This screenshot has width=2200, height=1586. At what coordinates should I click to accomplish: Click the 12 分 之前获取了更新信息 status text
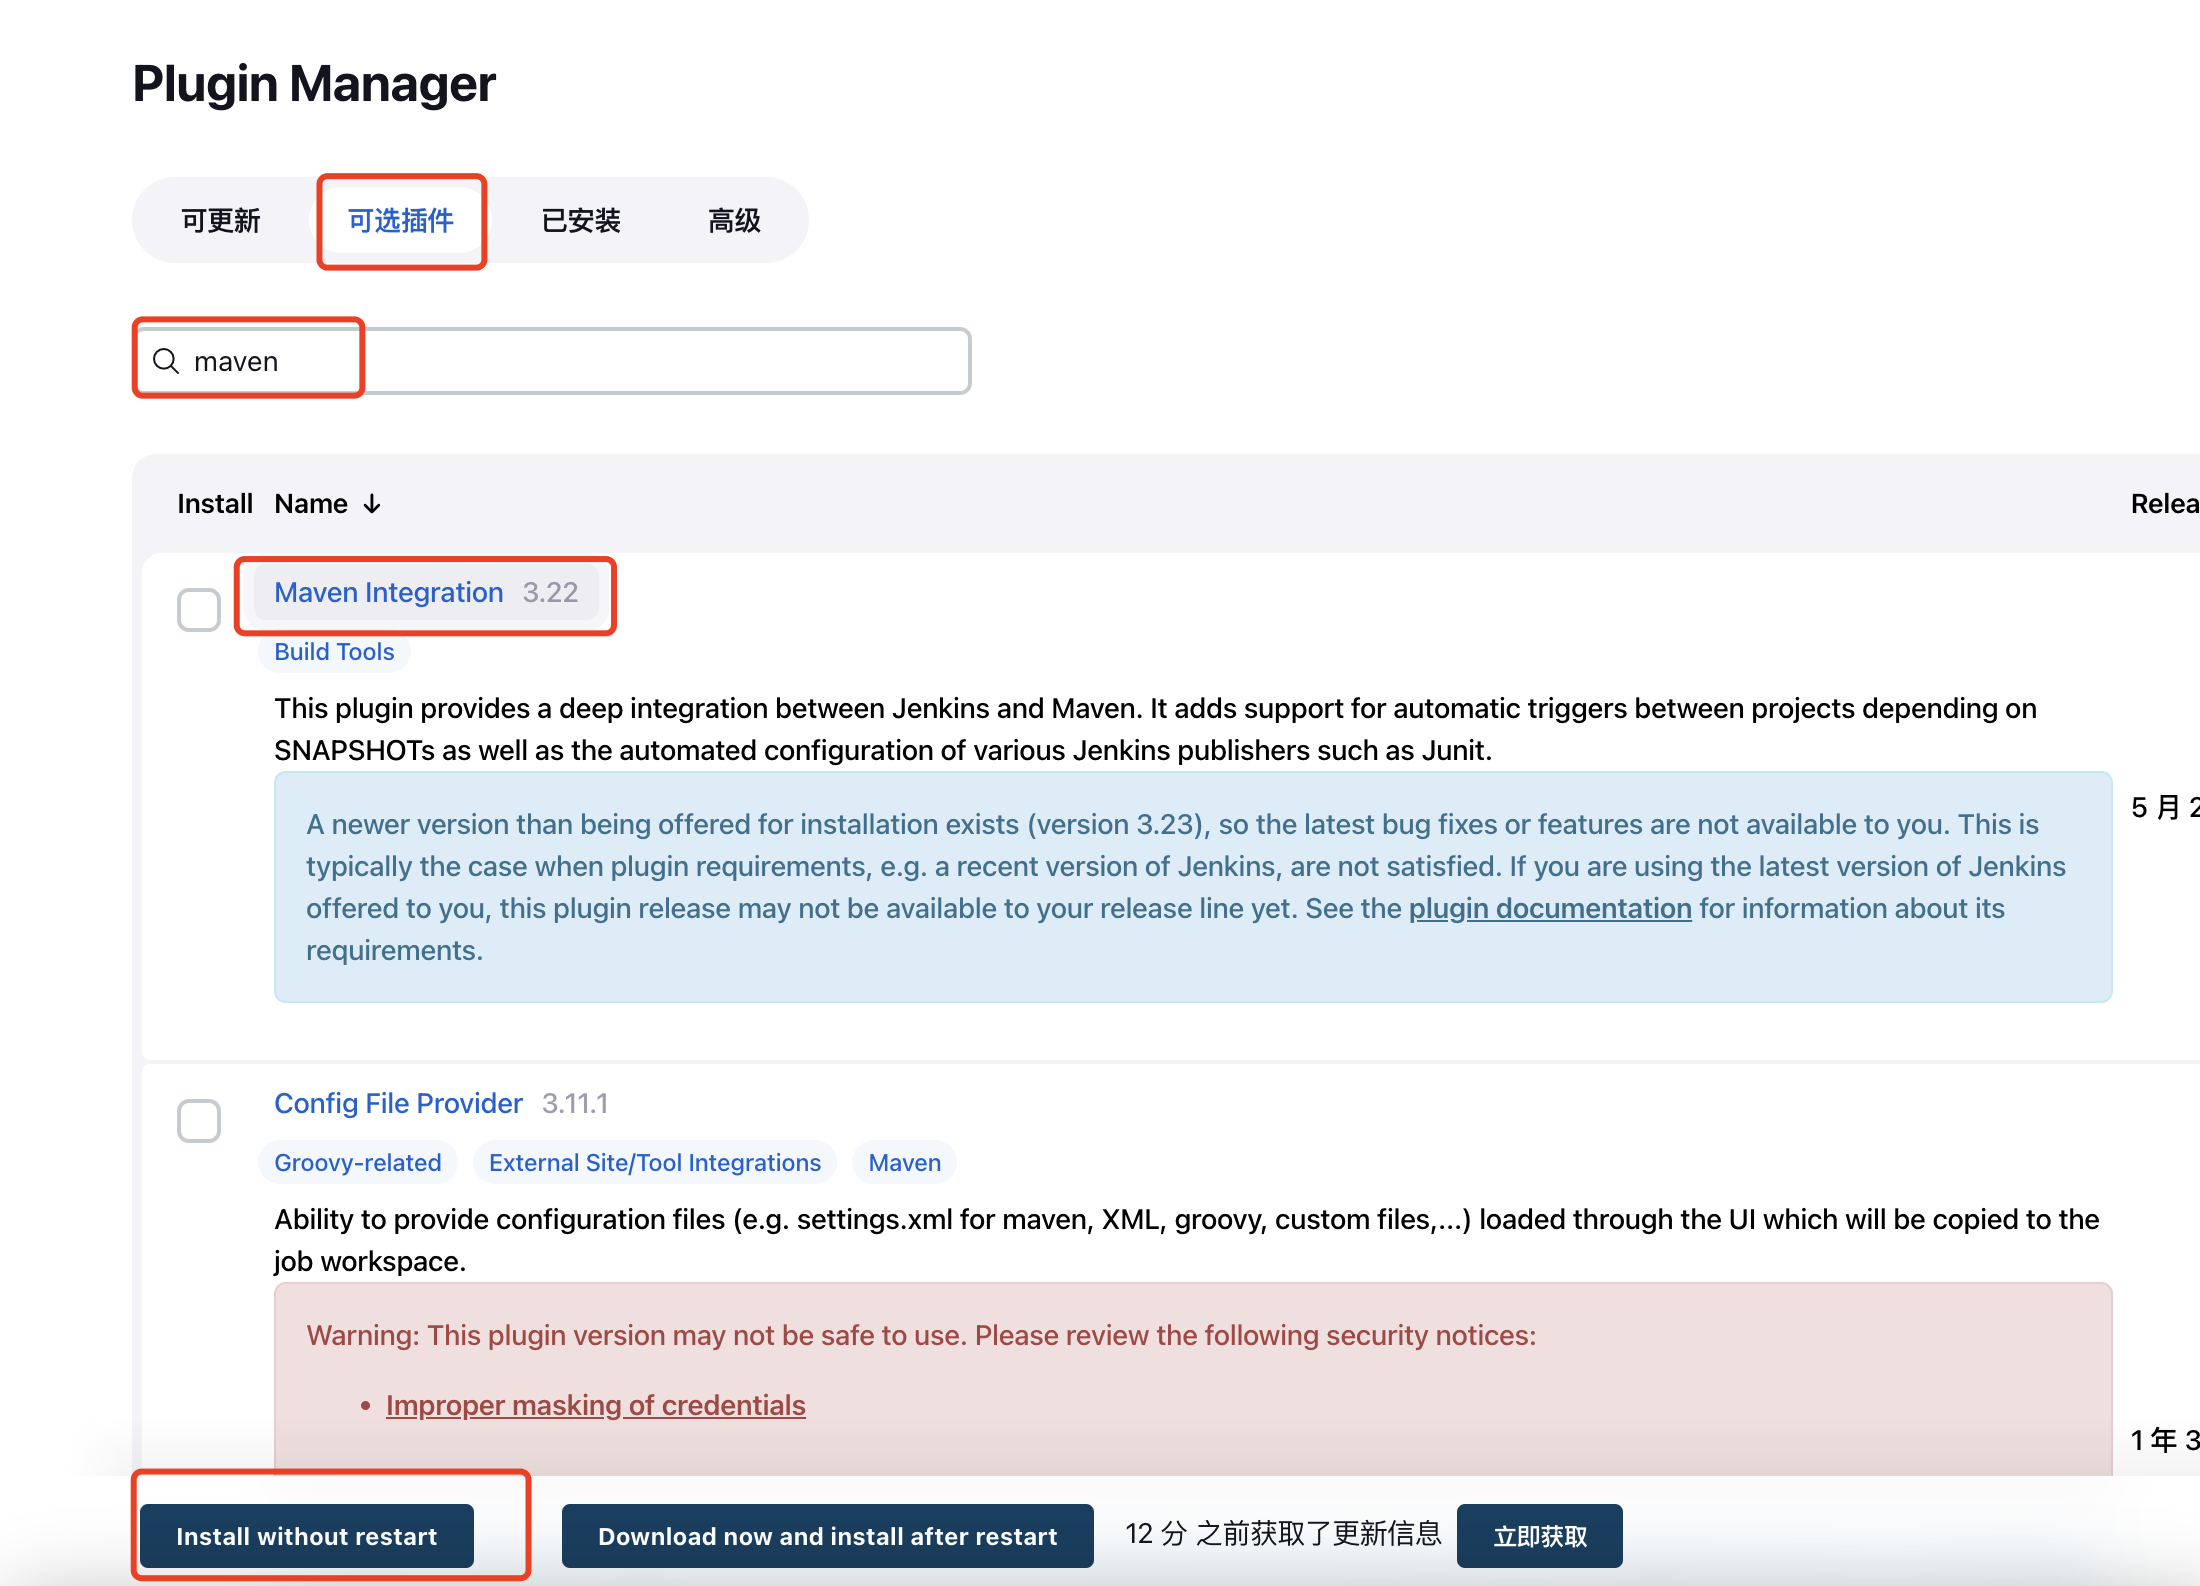(x=1283, y=1534)
